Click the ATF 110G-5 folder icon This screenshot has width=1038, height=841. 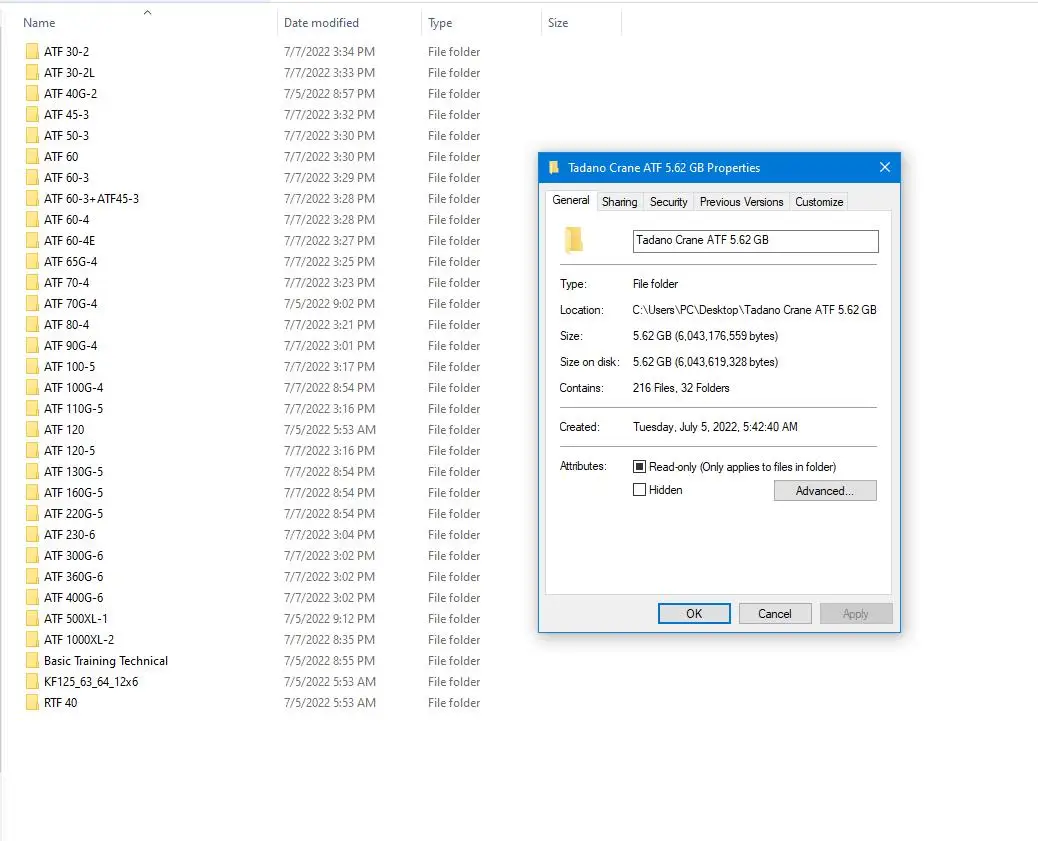tap(32, 409)
